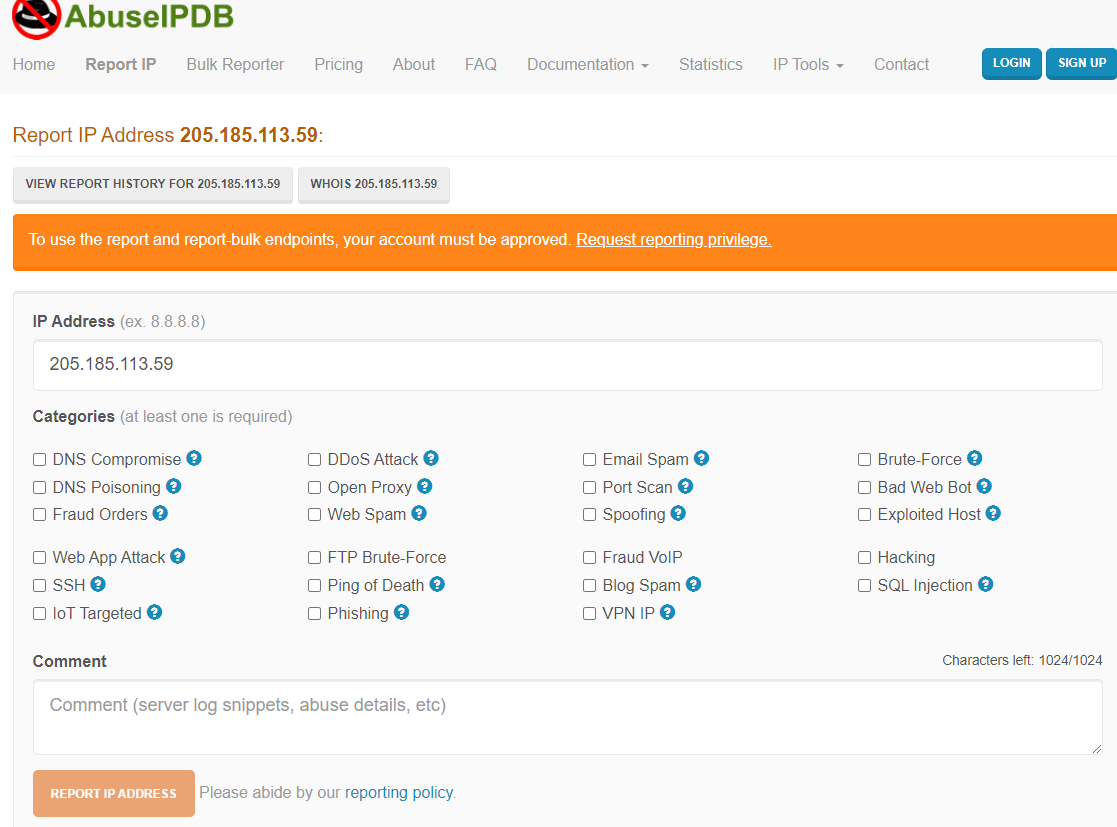Click the SIGN UP button
The width and height of the screenshot is (1117, 827).
pyautogui.click(x=1081, y=63)
